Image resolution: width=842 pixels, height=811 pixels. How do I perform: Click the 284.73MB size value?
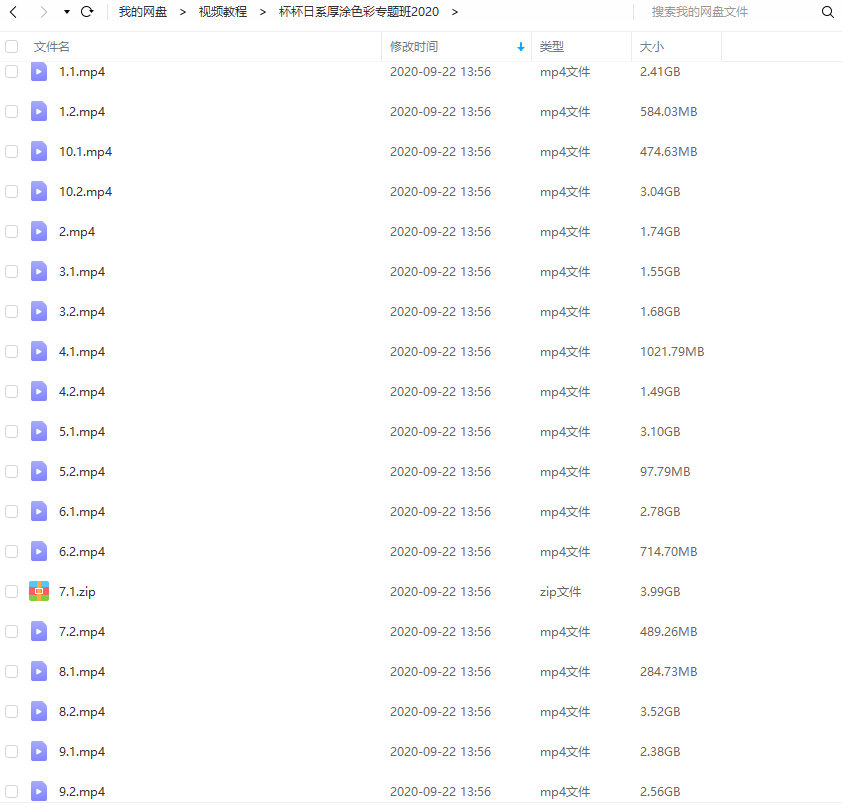(x=669, y=671)
